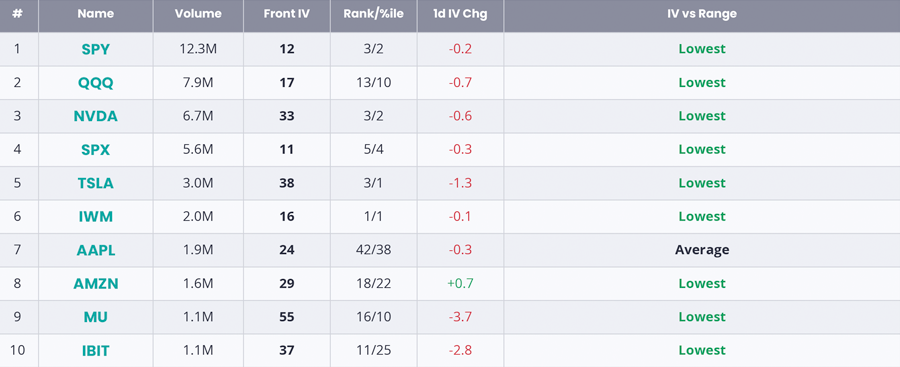Click the # rank column header
Screen dimensions: 900x367
(17, 14)
